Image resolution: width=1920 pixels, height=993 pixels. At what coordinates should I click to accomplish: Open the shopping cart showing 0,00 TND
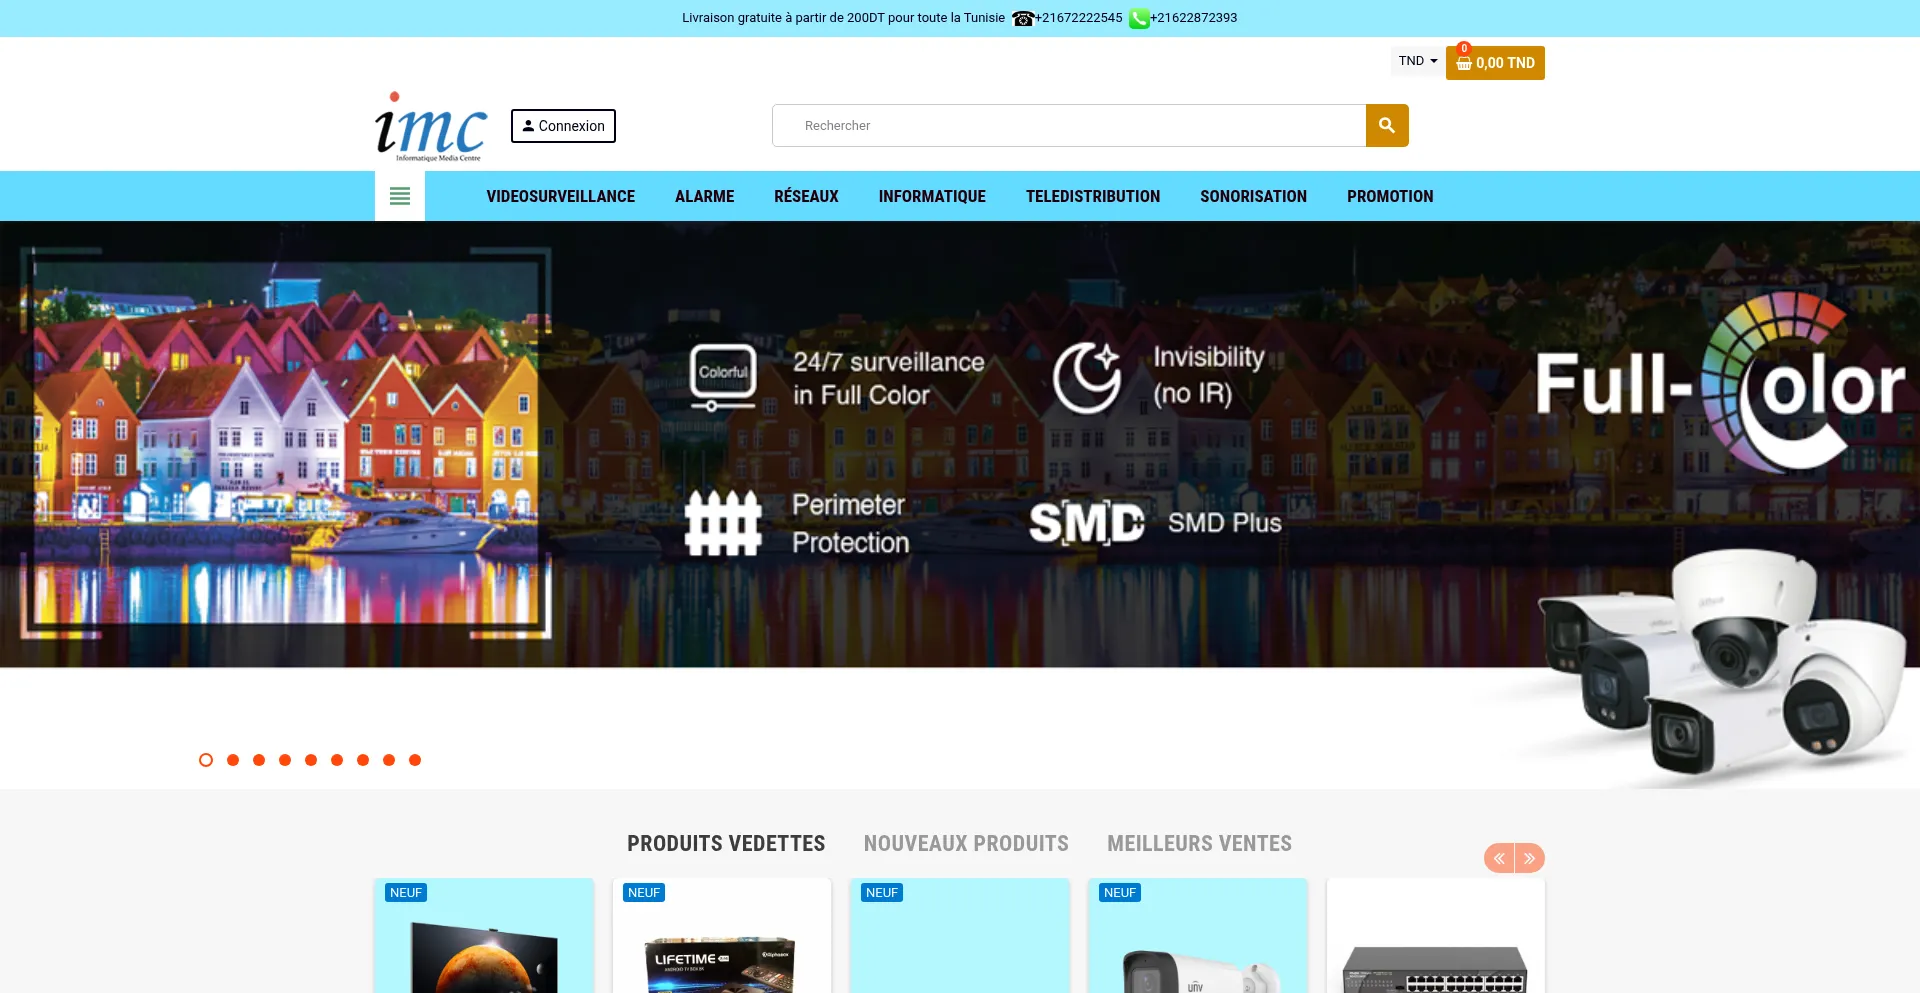(1495, 63)
